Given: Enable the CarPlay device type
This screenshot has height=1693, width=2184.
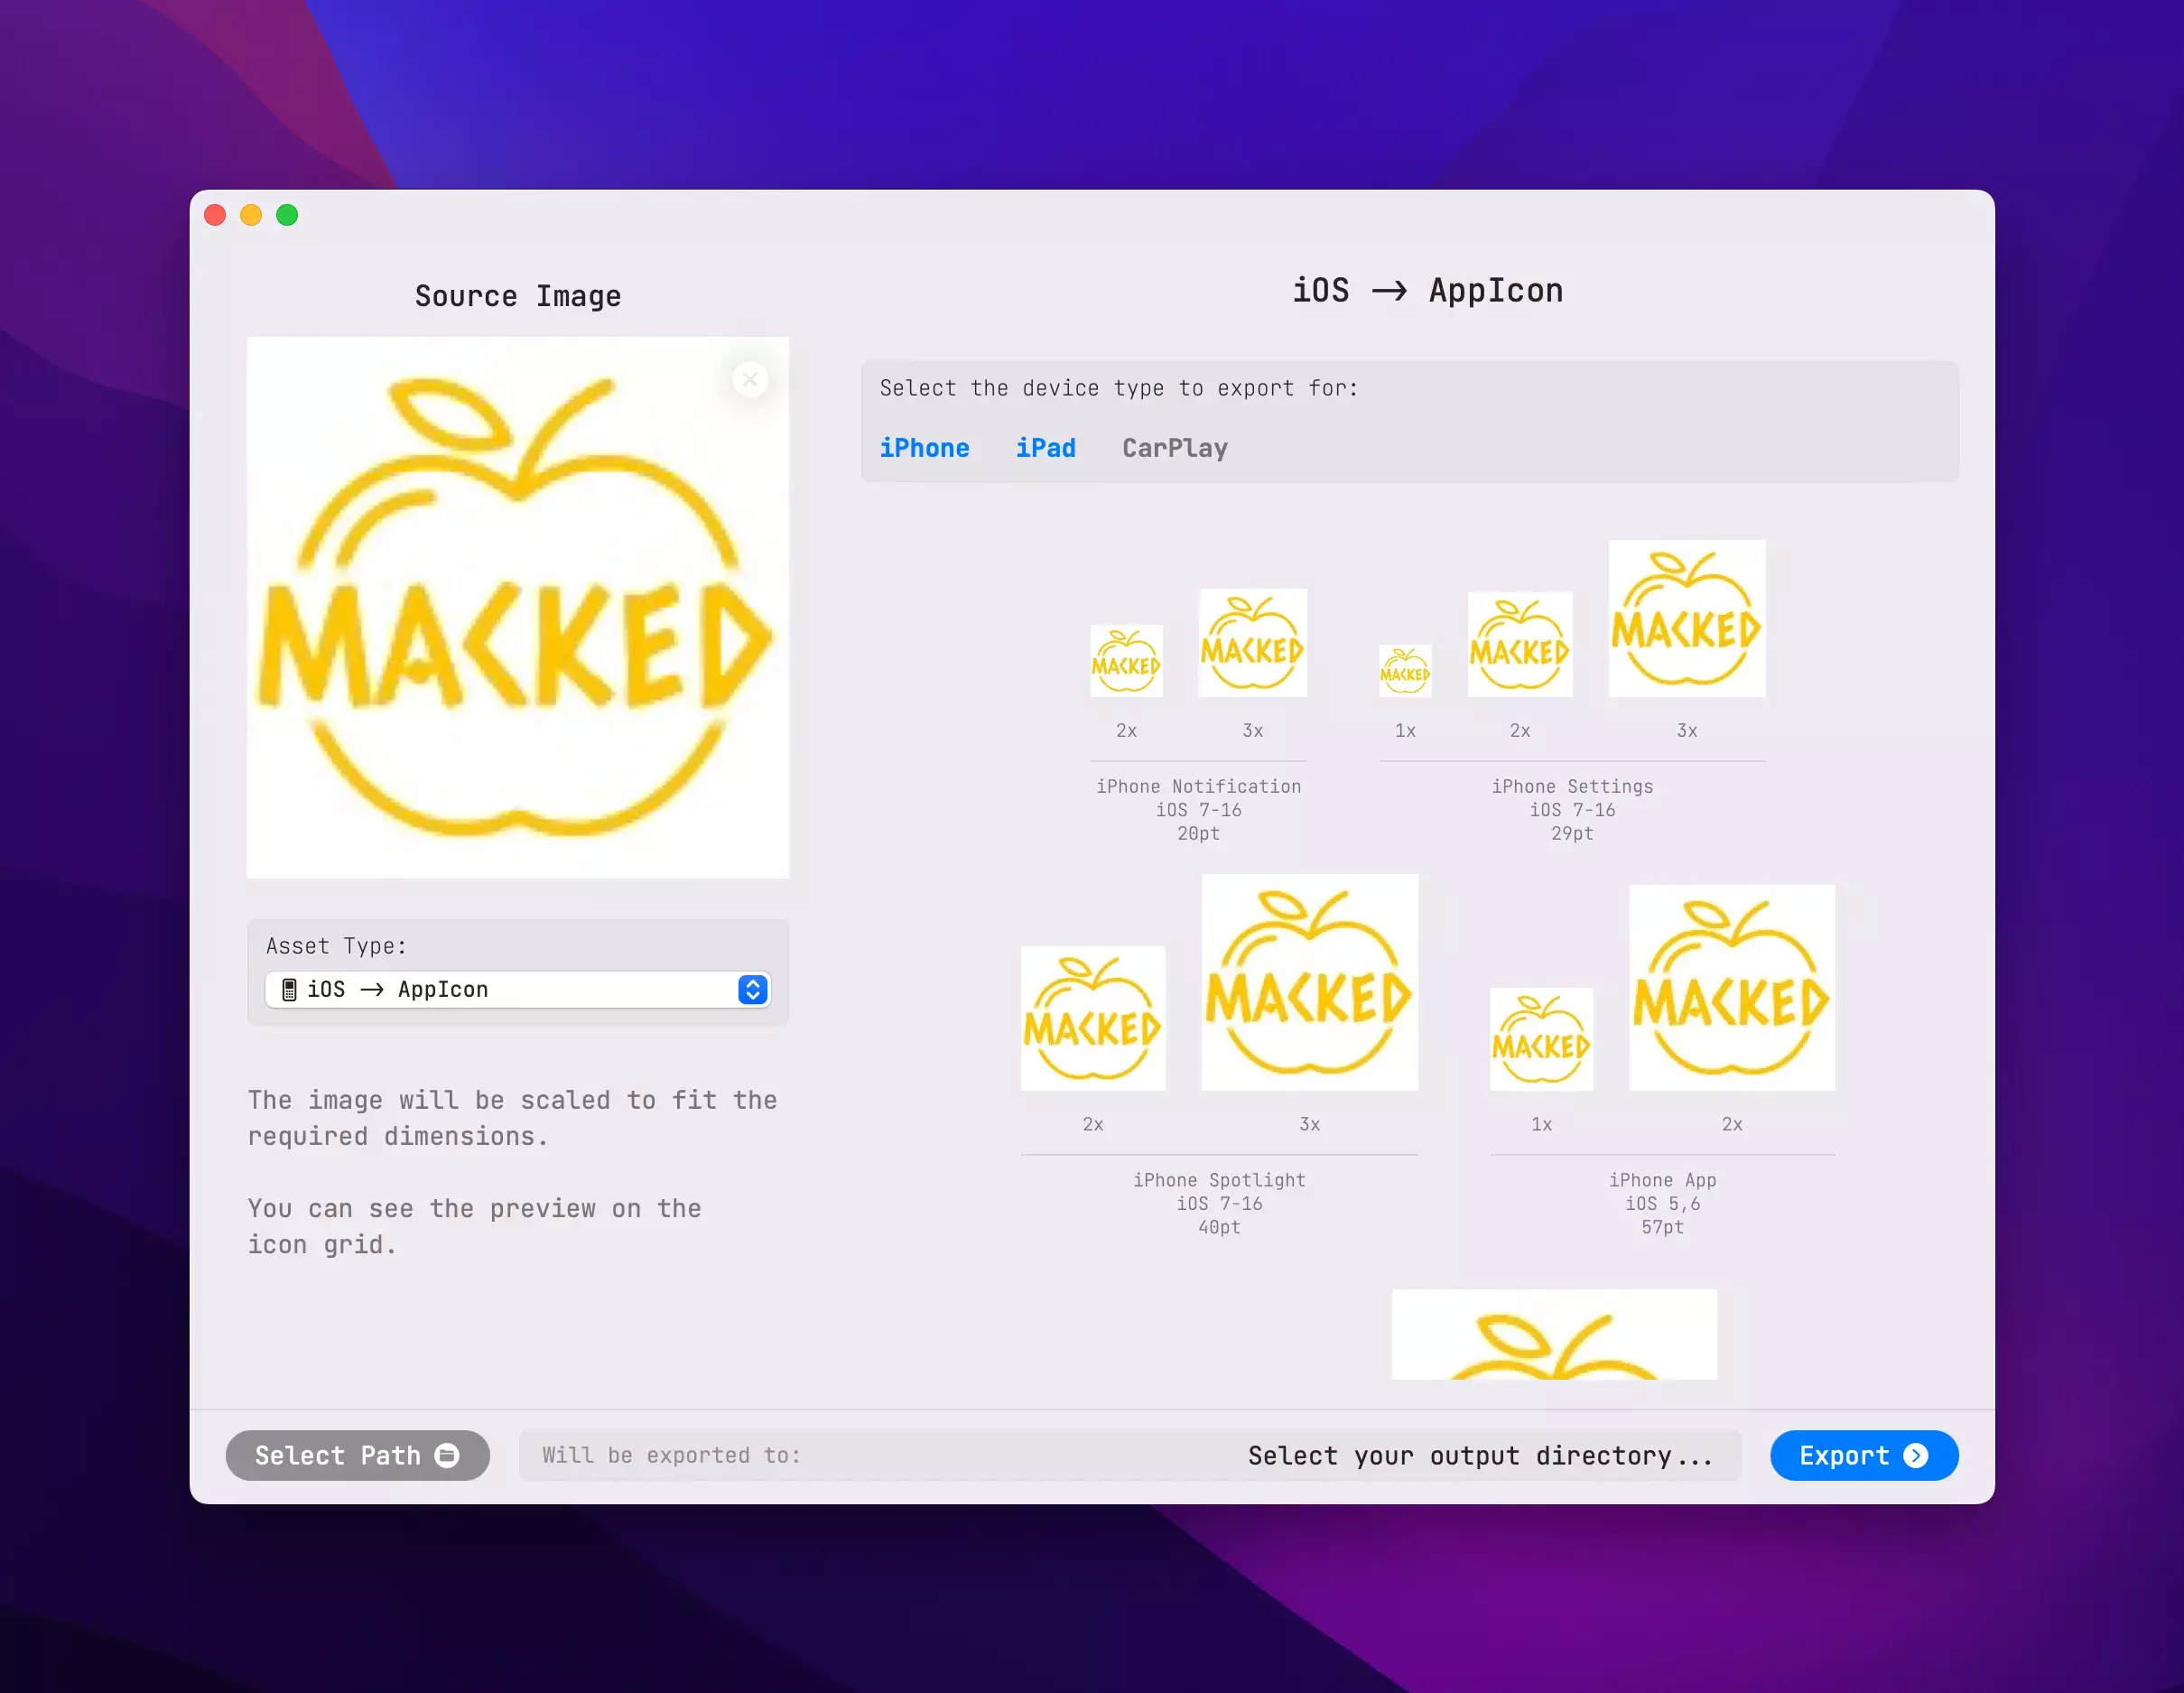Looking at the screenshot, I should coord(1174,448).
